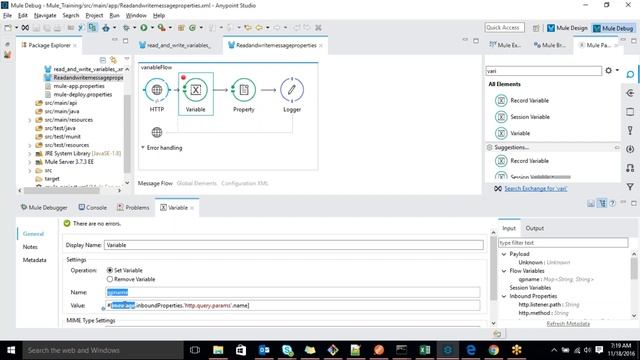Expand the JRE System Library node
Viewport: 640px width, 360px height.
(29, 154)
